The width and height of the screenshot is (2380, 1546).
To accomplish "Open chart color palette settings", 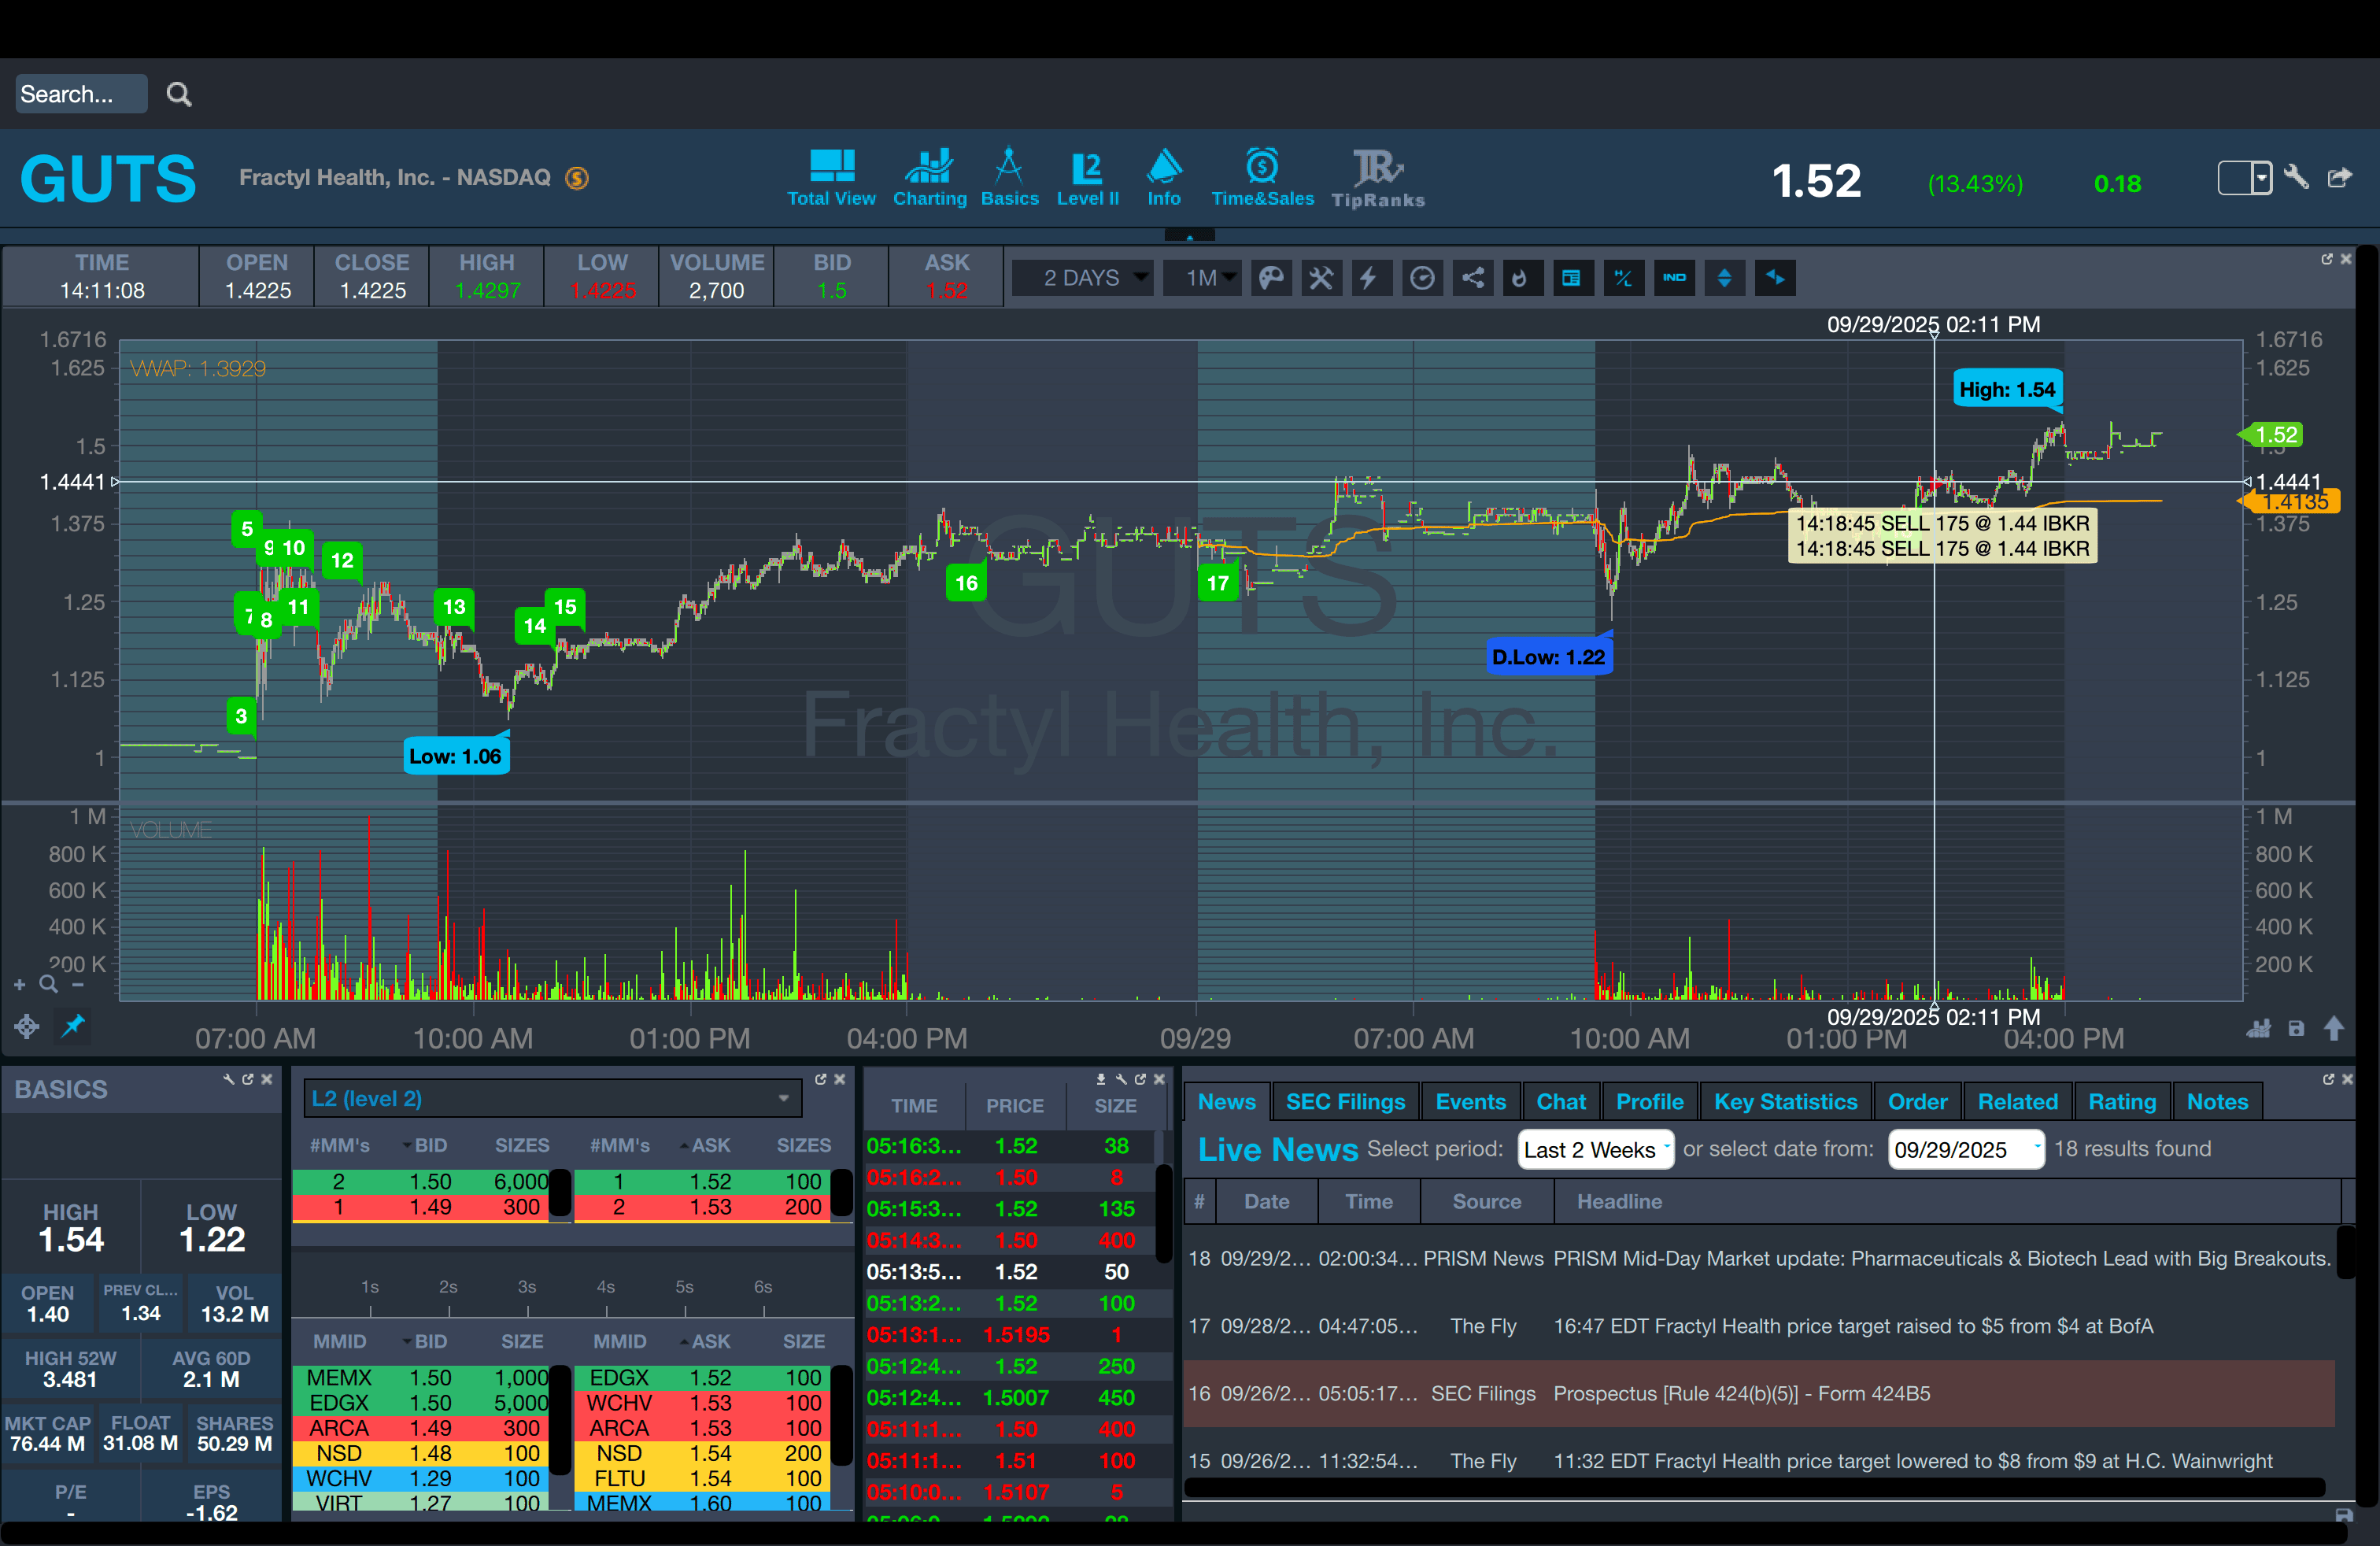I will pos(1271,278).
